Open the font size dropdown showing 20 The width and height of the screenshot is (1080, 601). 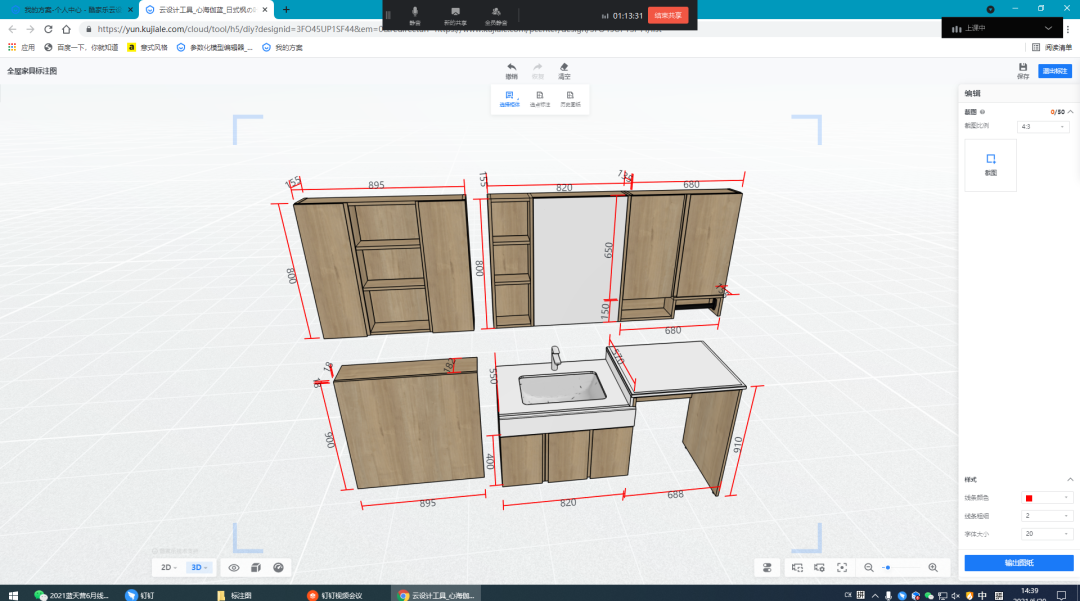coord(1045,534)
